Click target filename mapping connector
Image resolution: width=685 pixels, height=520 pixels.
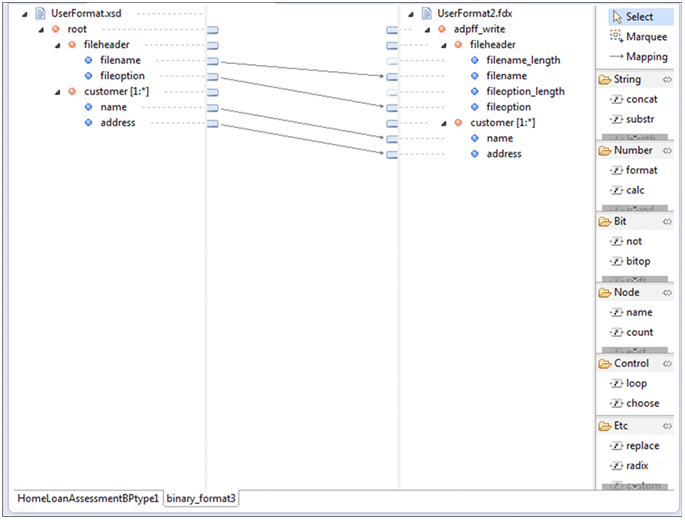click(392, 77)
